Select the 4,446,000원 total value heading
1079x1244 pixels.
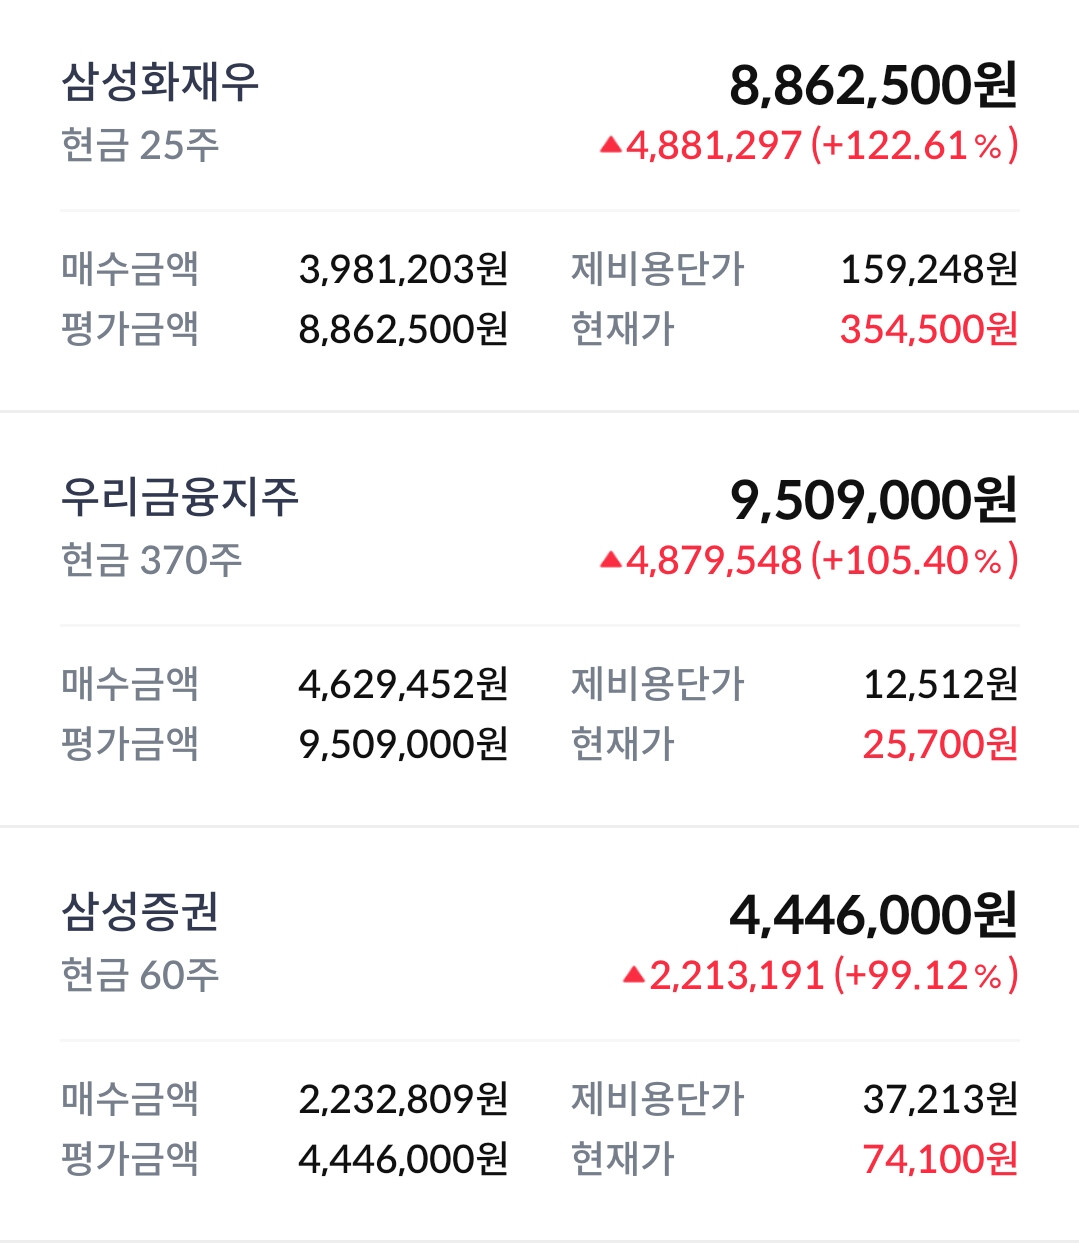pyautogui.click(x=873, y=916)
